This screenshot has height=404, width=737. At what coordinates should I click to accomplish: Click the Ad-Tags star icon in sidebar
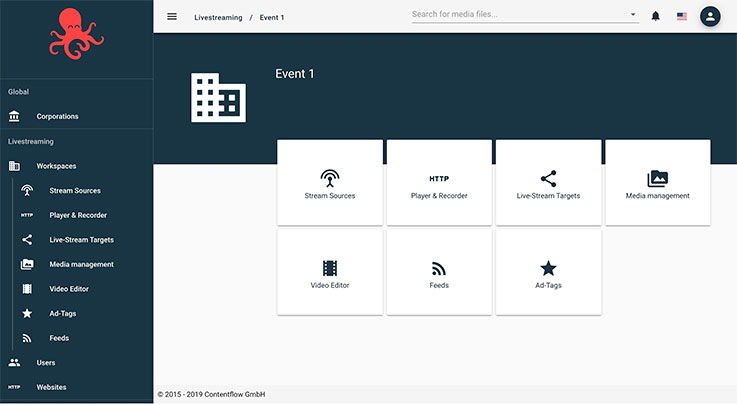(x=27, y=313)
